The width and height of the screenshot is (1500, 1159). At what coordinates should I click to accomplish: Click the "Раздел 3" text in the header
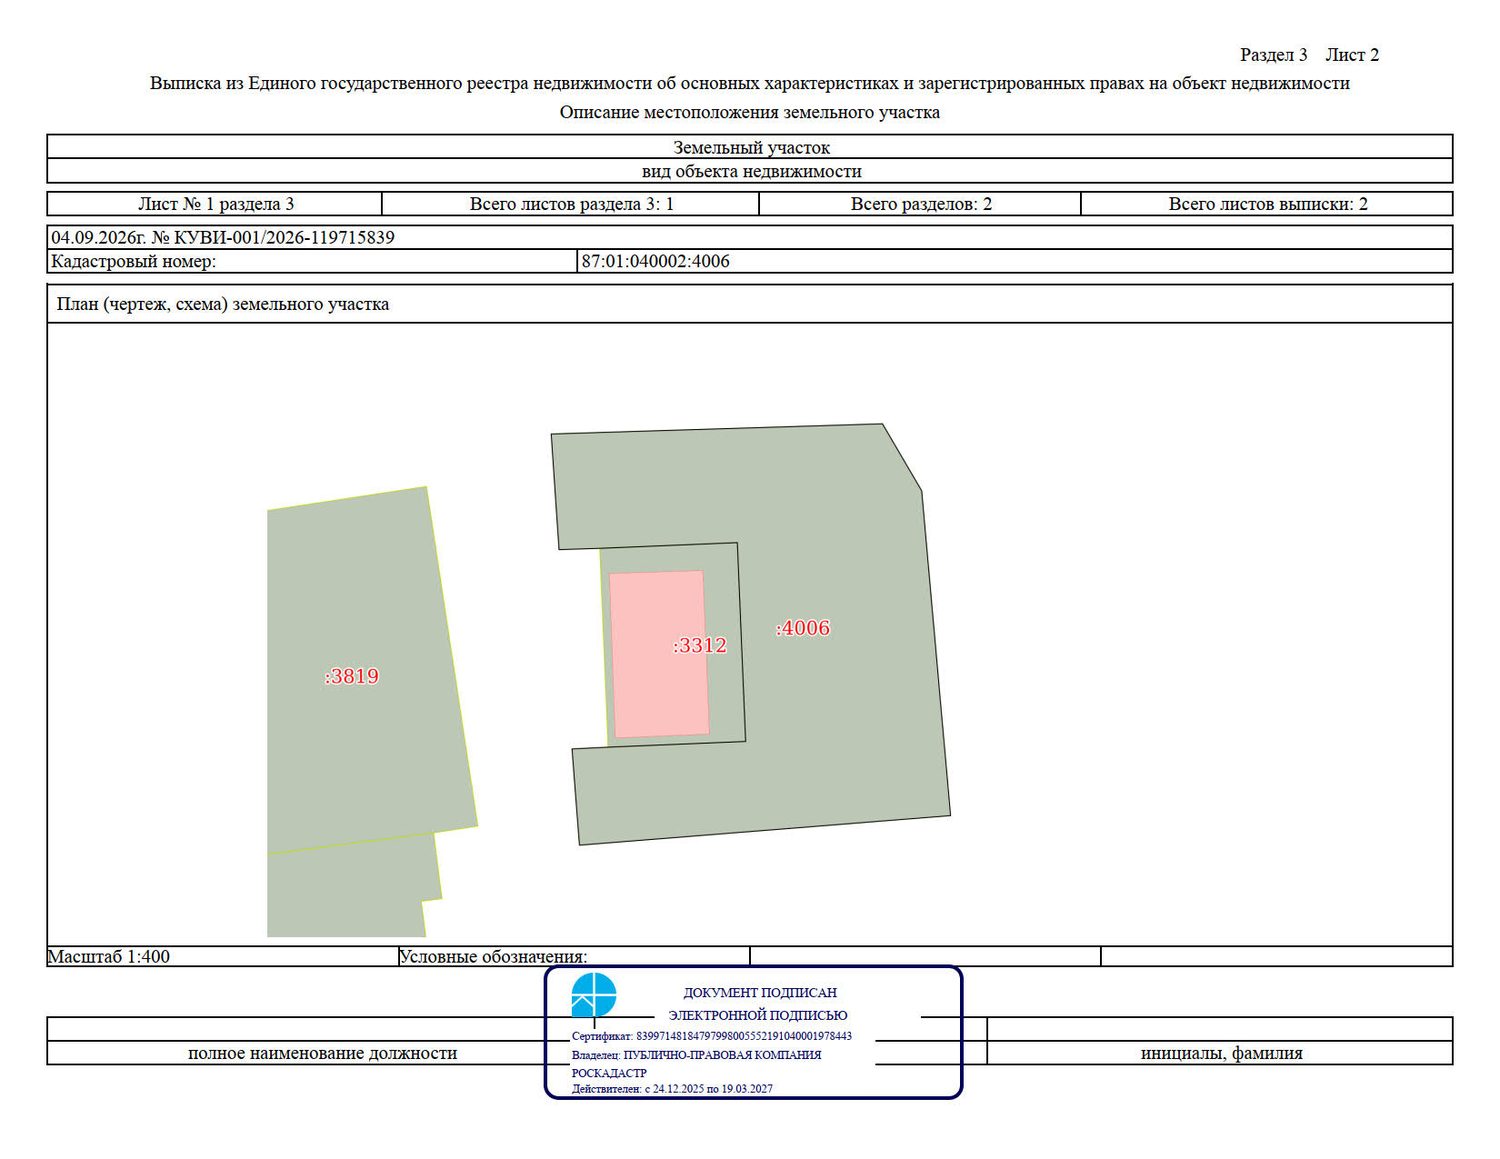tap(1273, 55)
